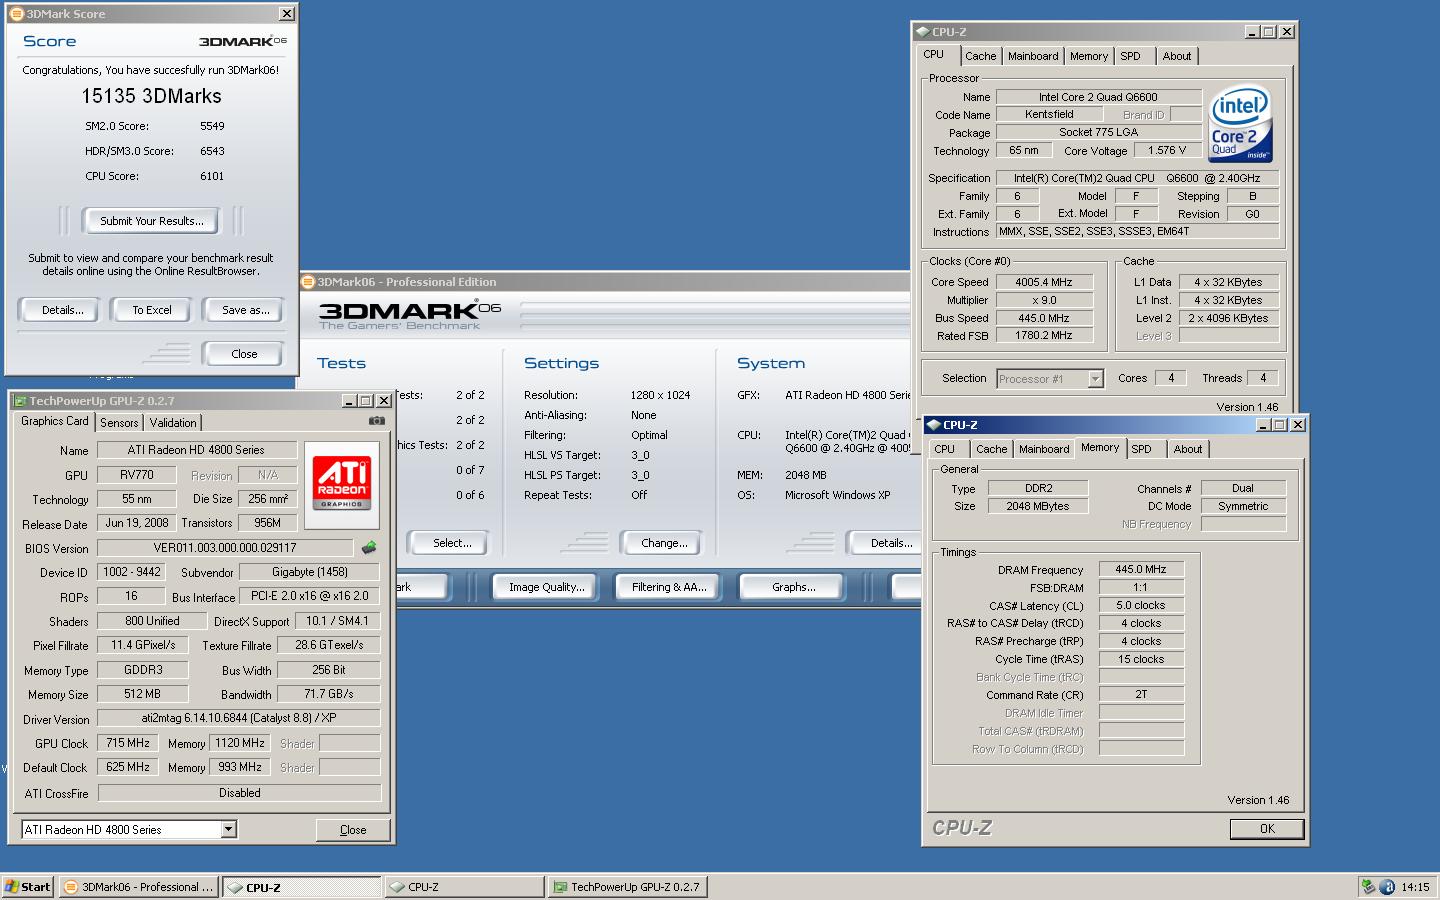Image resolution: width=1440 pixels, height=900 pixels.
Task: Click the GPU Clock 715 MHz value
Action: [x=128, y=743]
